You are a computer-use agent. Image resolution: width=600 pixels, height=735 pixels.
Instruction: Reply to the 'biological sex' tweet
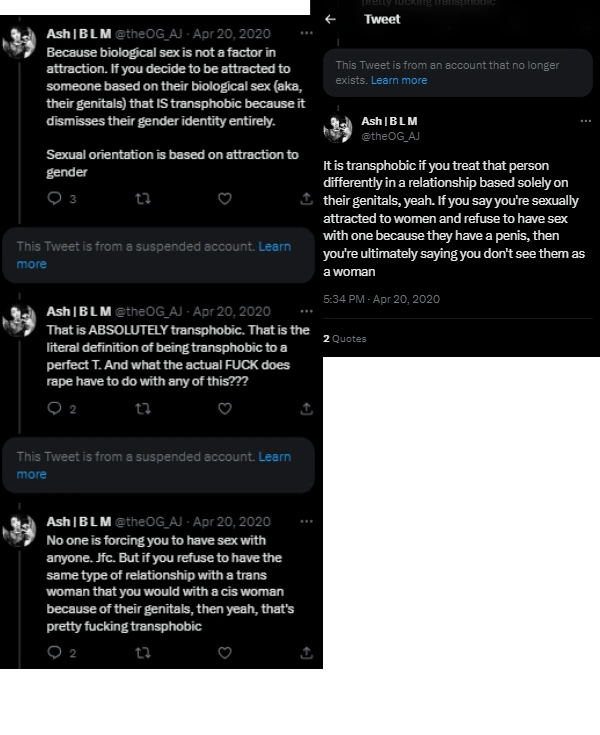pyautogui.click(x=55, y=199)
